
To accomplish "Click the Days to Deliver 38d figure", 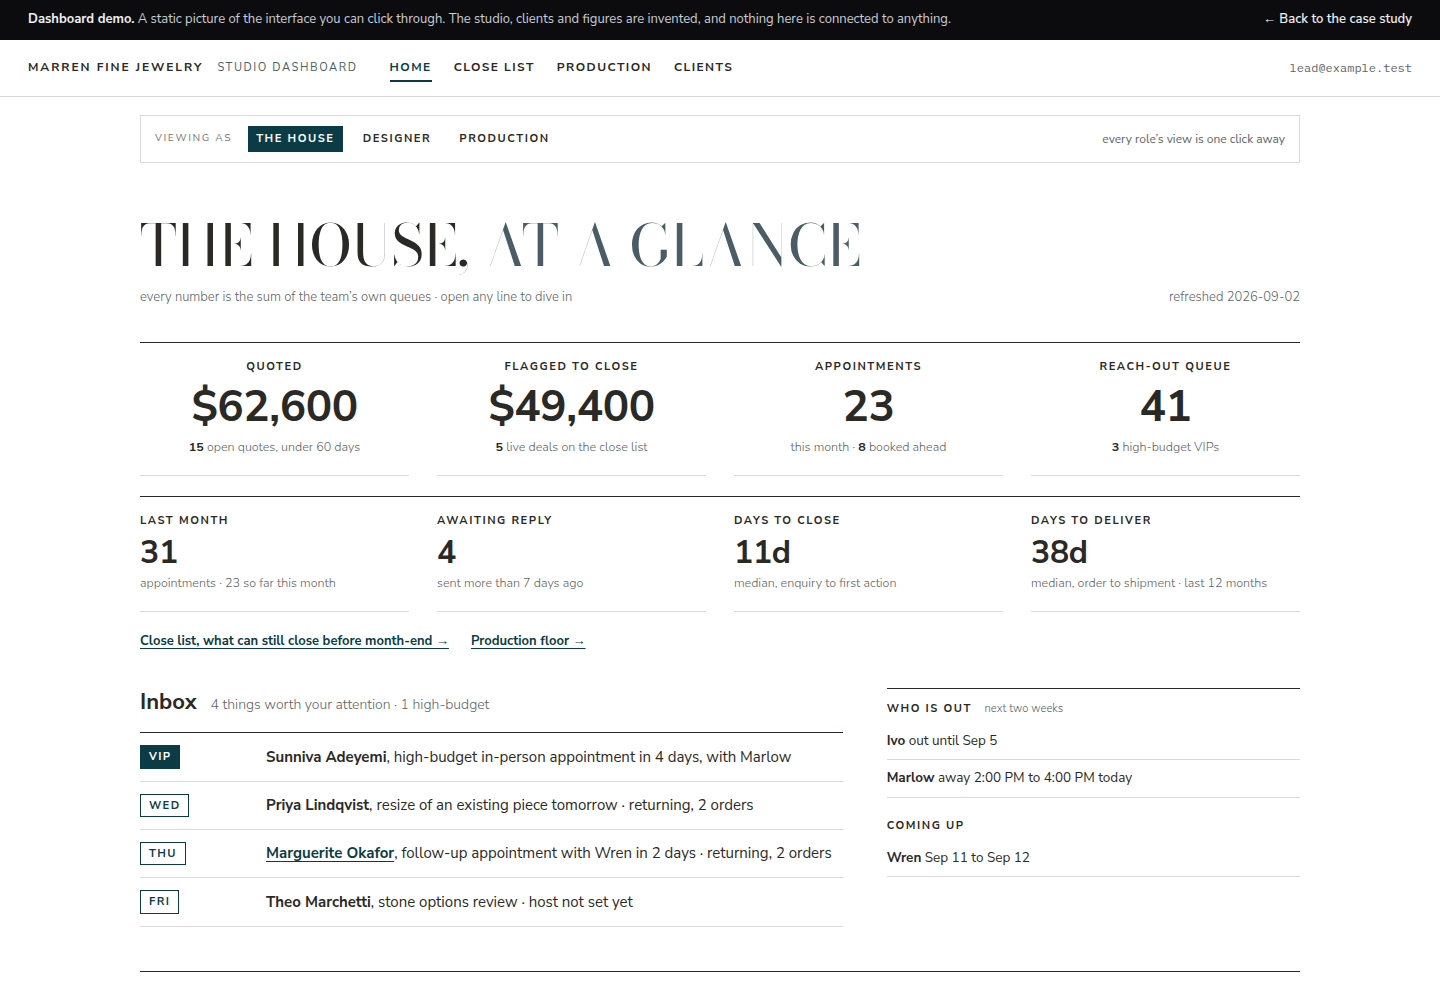I will (1059, 552).
